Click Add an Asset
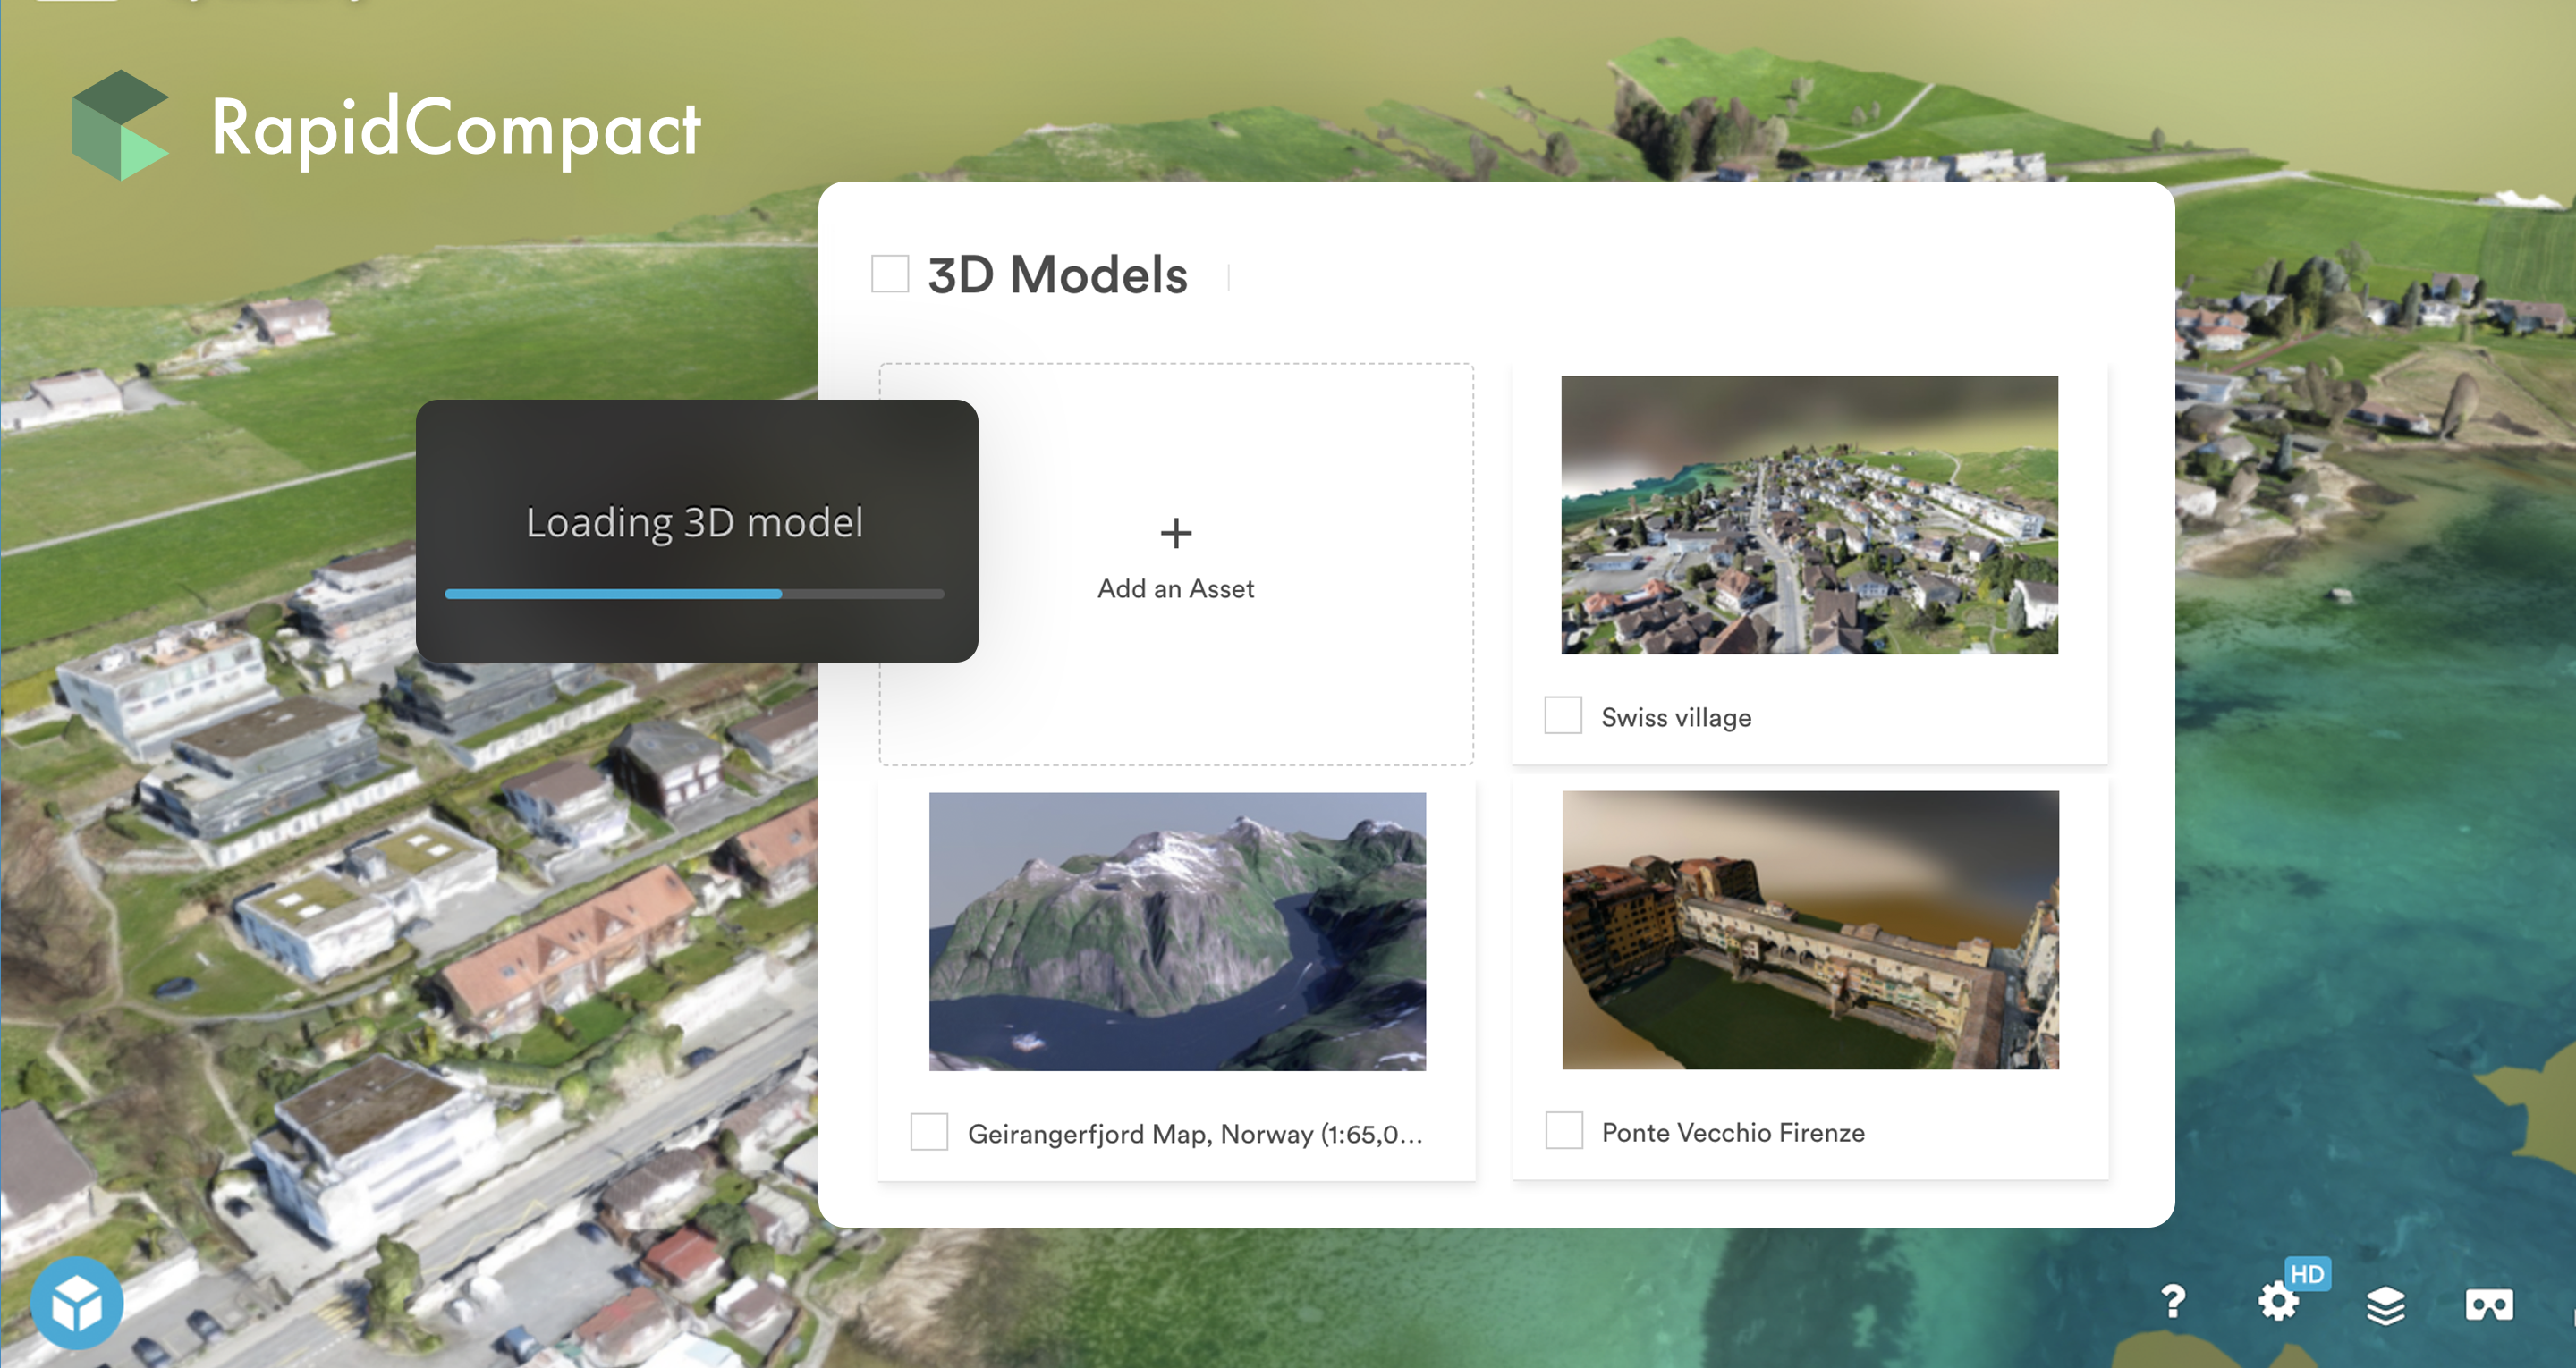This screenshot has height=1368, width=2576. point(1175,588)
